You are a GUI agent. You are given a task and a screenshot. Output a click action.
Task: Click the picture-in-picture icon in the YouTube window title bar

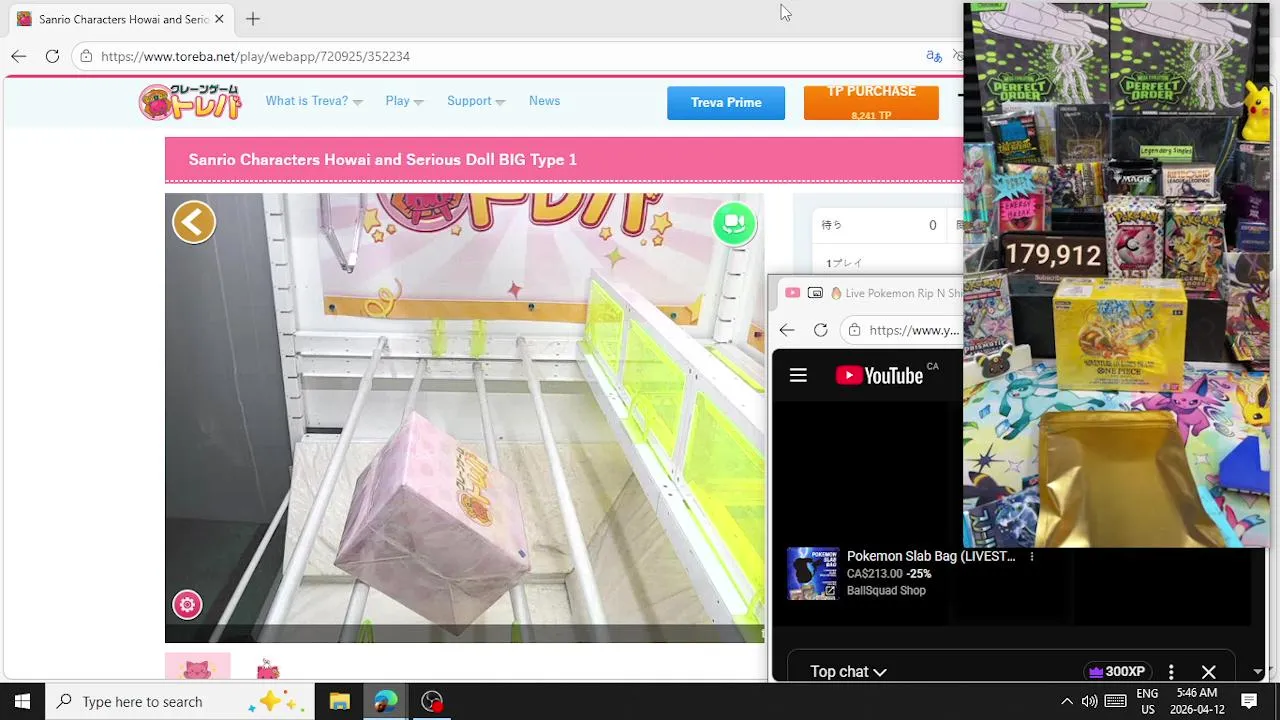point(815,293)
